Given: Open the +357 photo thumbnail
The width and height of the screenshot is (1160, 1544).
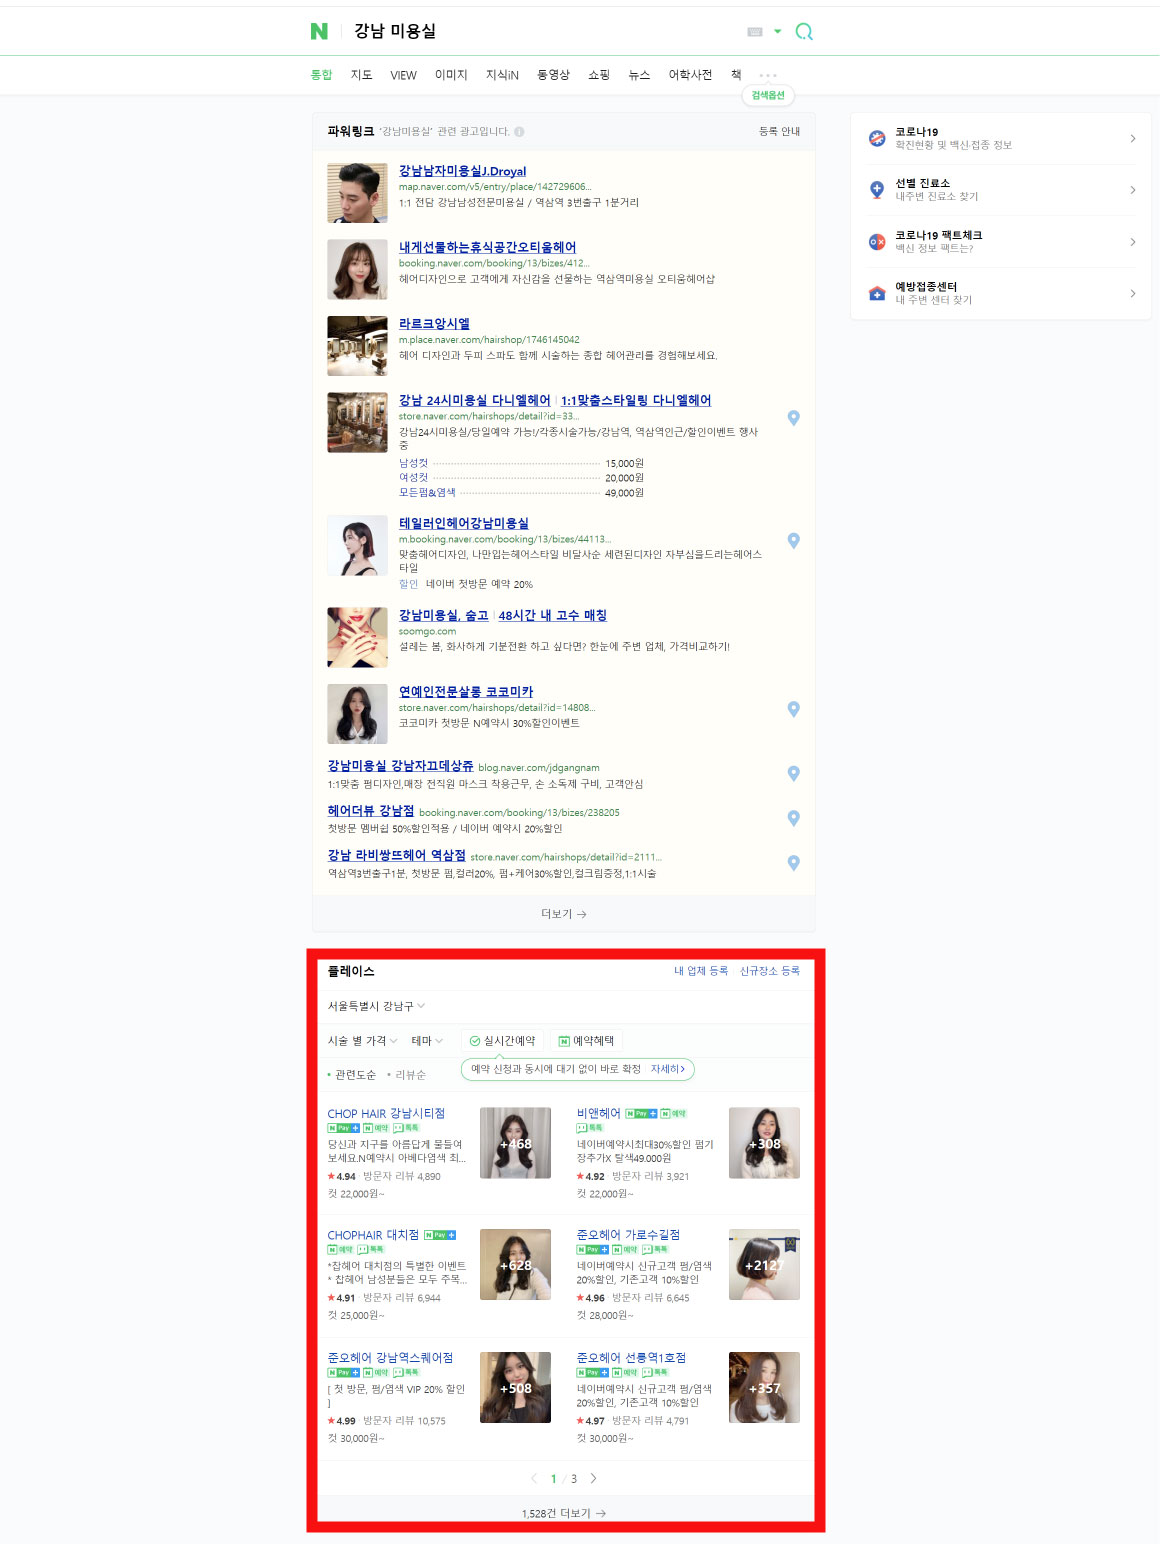Looking at the screenshot, I should tap(764, 1388).
